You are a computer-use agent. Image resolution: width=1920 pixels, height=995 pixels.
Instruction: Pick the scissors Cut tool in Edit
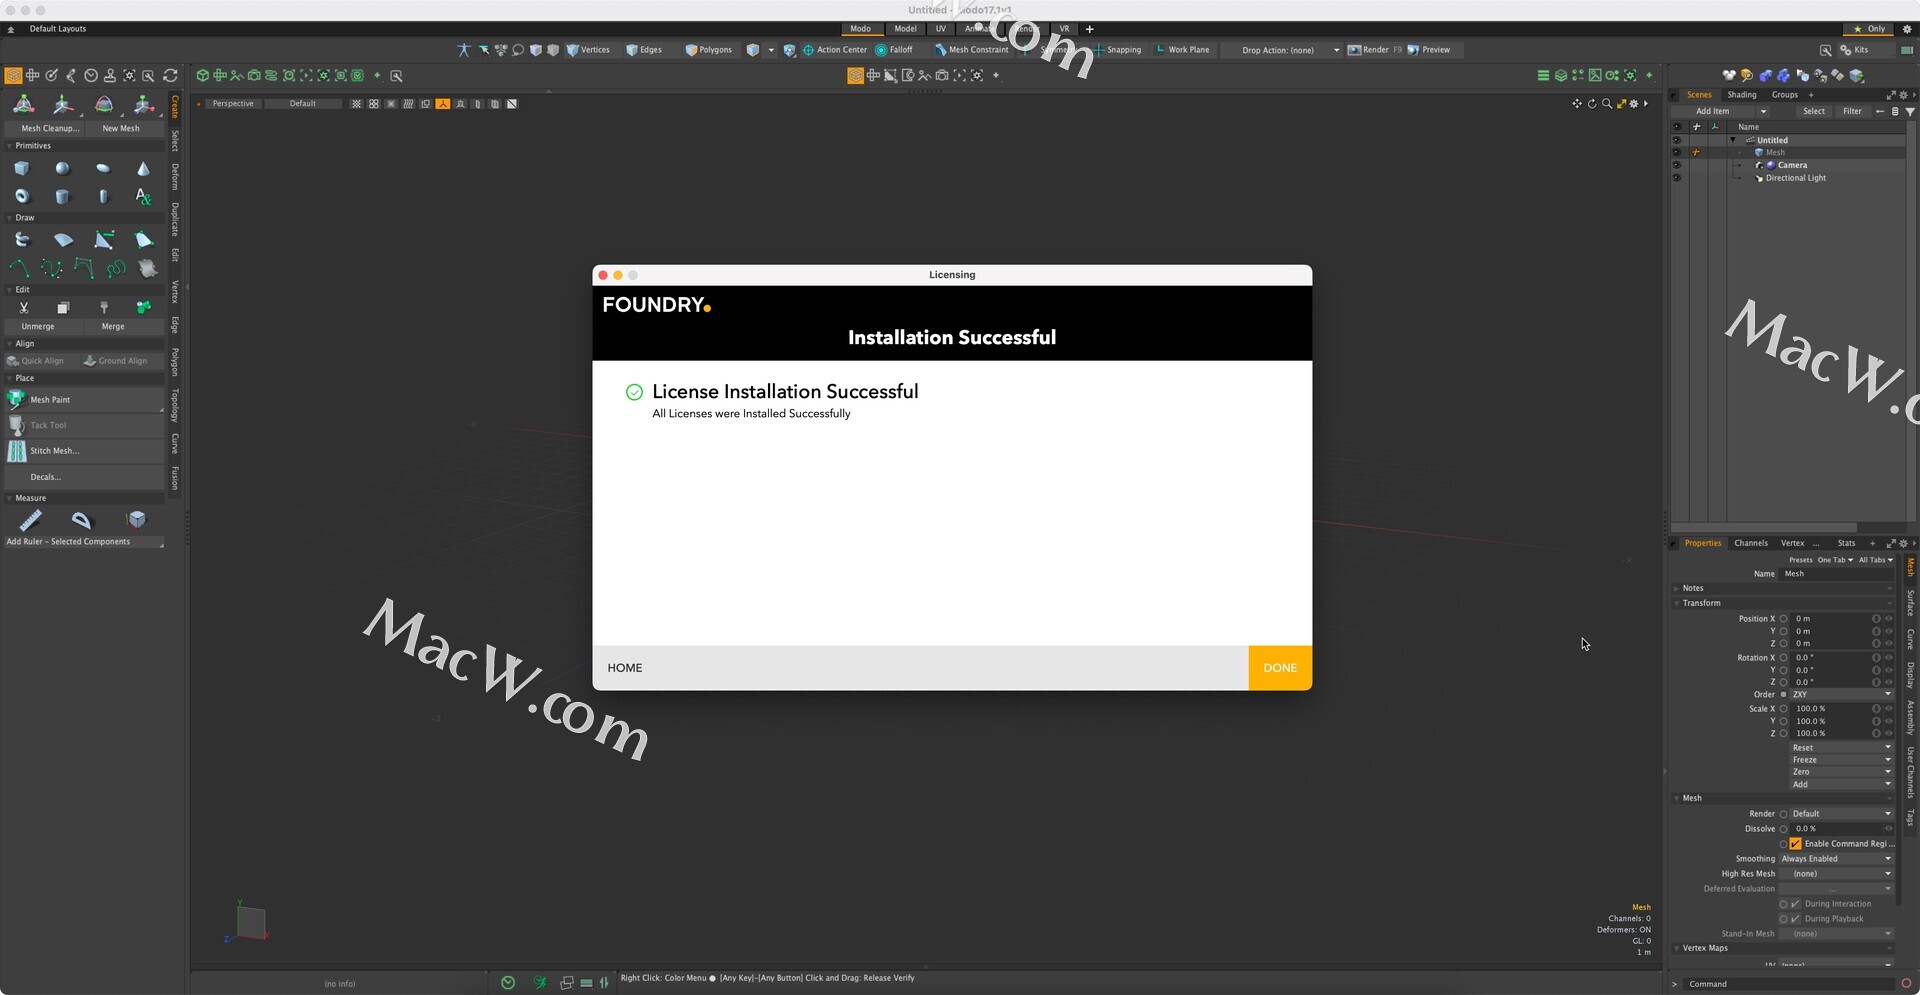coord(24,308)
